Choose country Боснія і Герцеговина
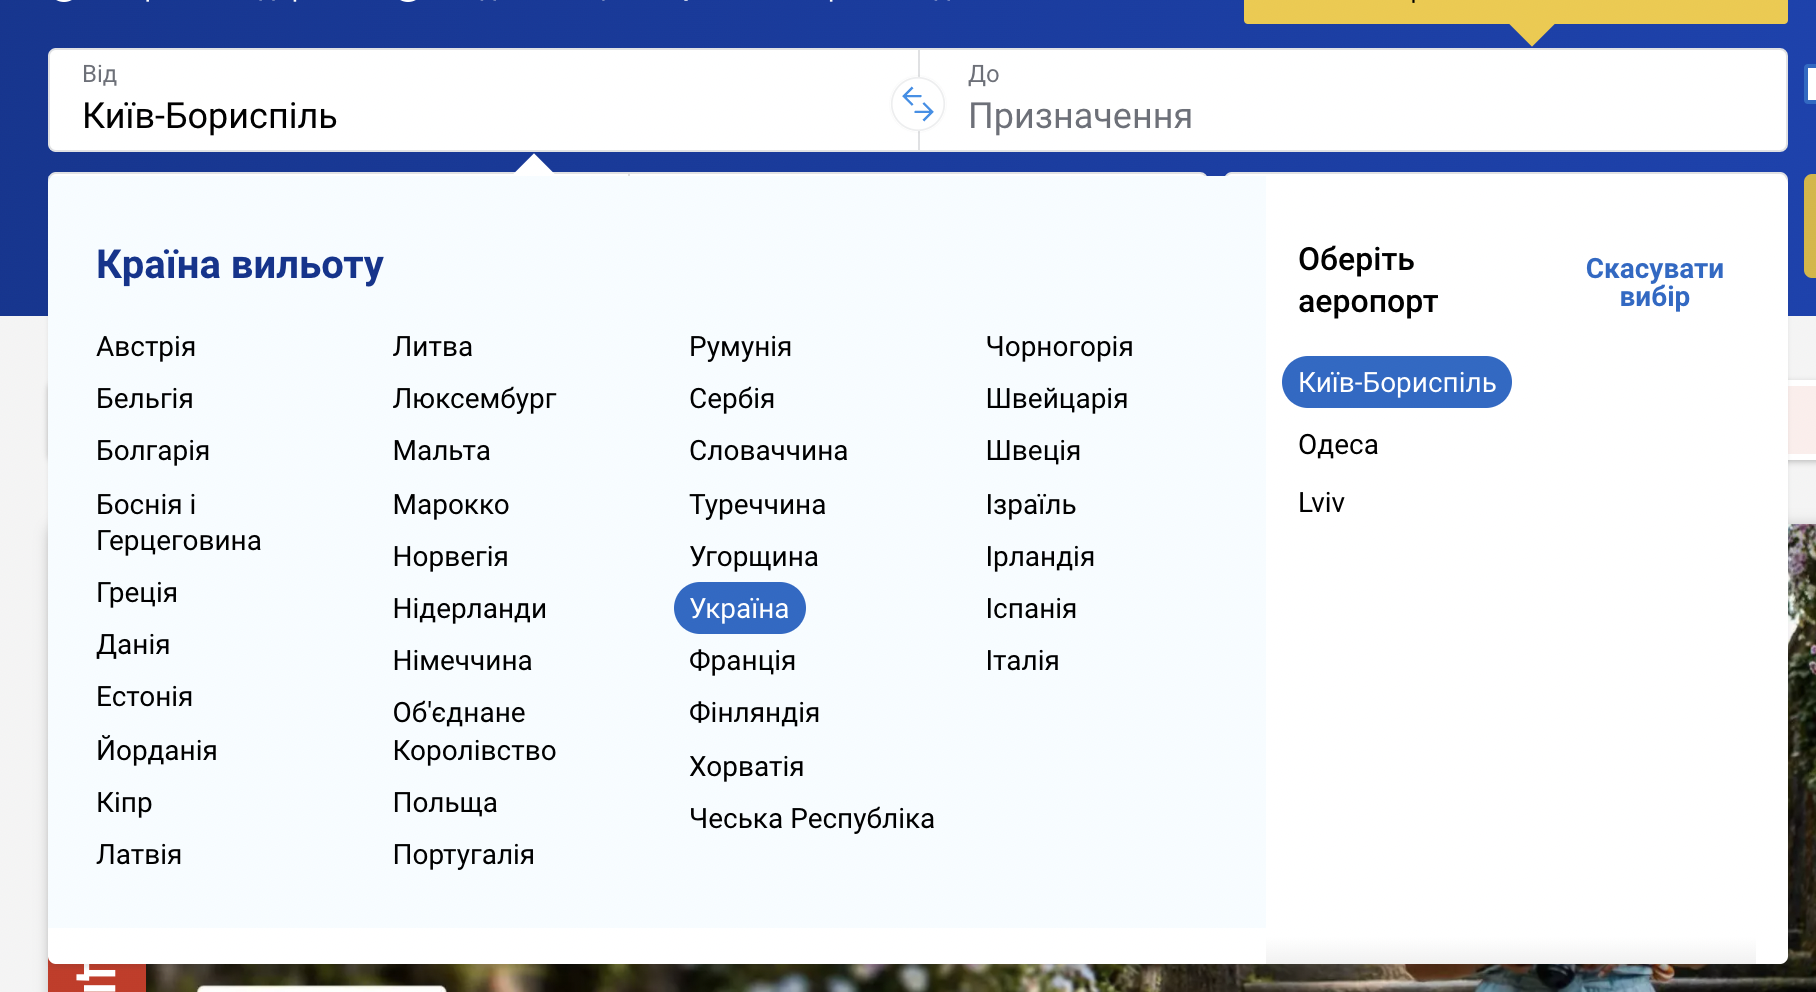 (179, 523)
